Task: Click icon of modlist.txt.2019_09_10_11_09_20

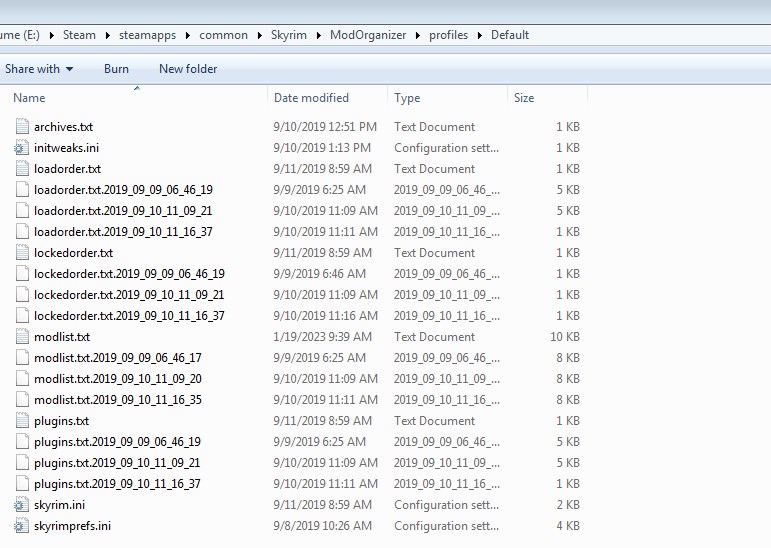Action: [x=22, y=379]
